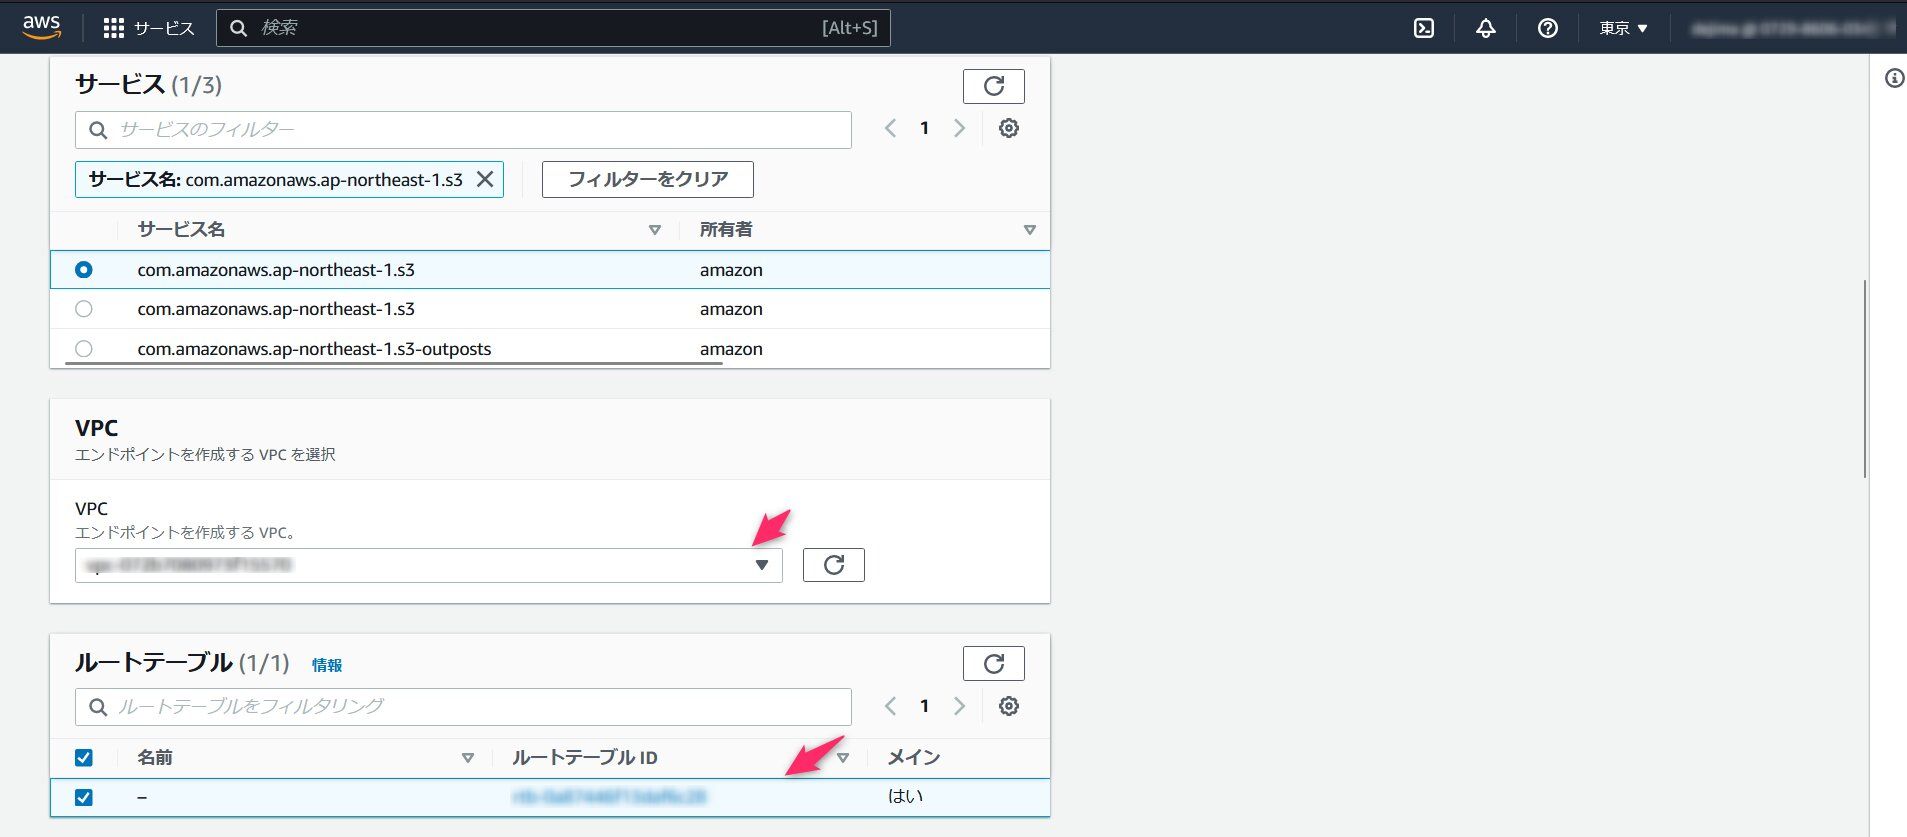Select the second ap-northeast-1.s3 service

pyautogui.click(x=84, y=309)
